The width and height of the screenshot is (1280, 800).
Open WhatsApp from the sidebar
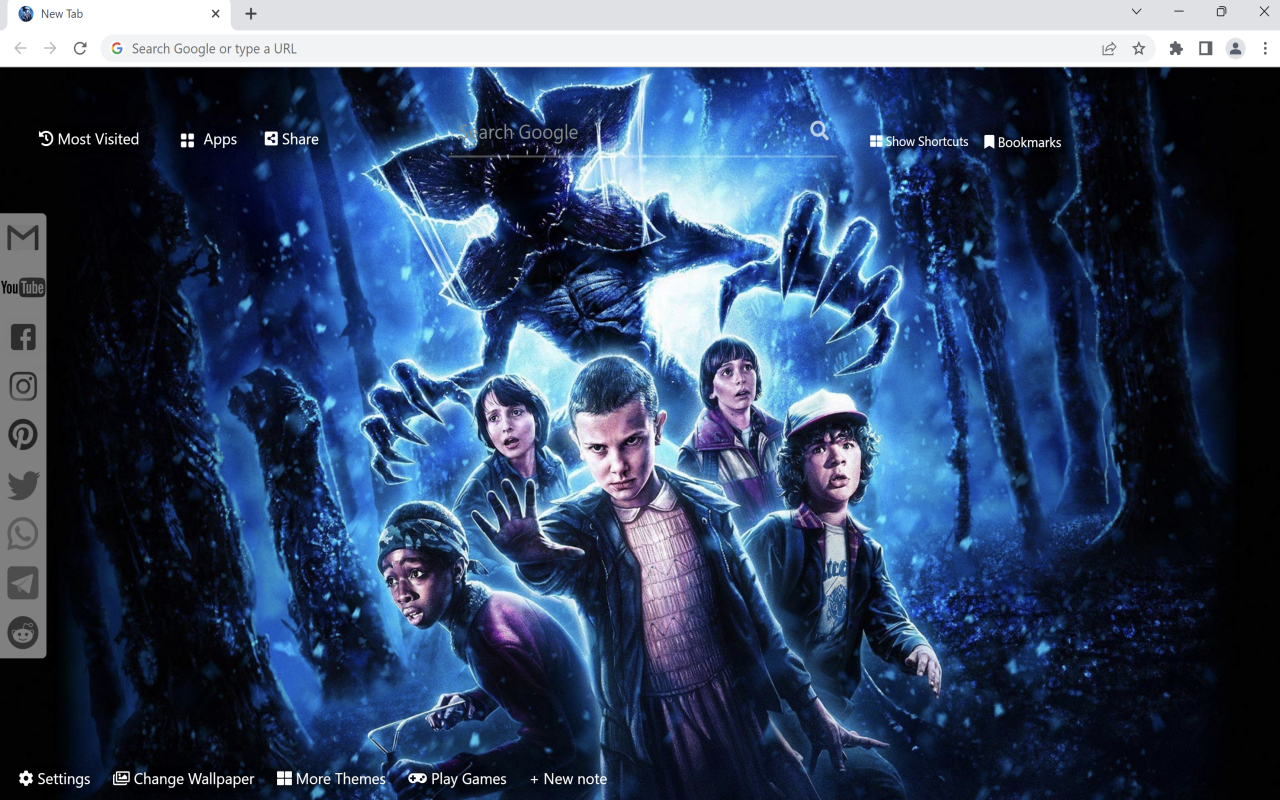[23, 534]
